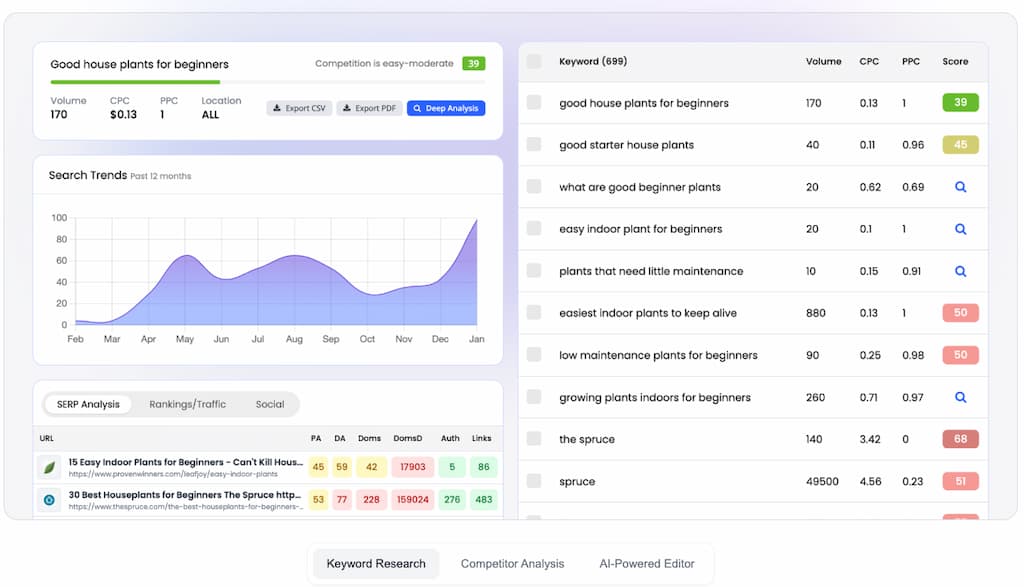
Task: Click DomsD value 17903 in Proven Winners row
Action: coord(413,467)
